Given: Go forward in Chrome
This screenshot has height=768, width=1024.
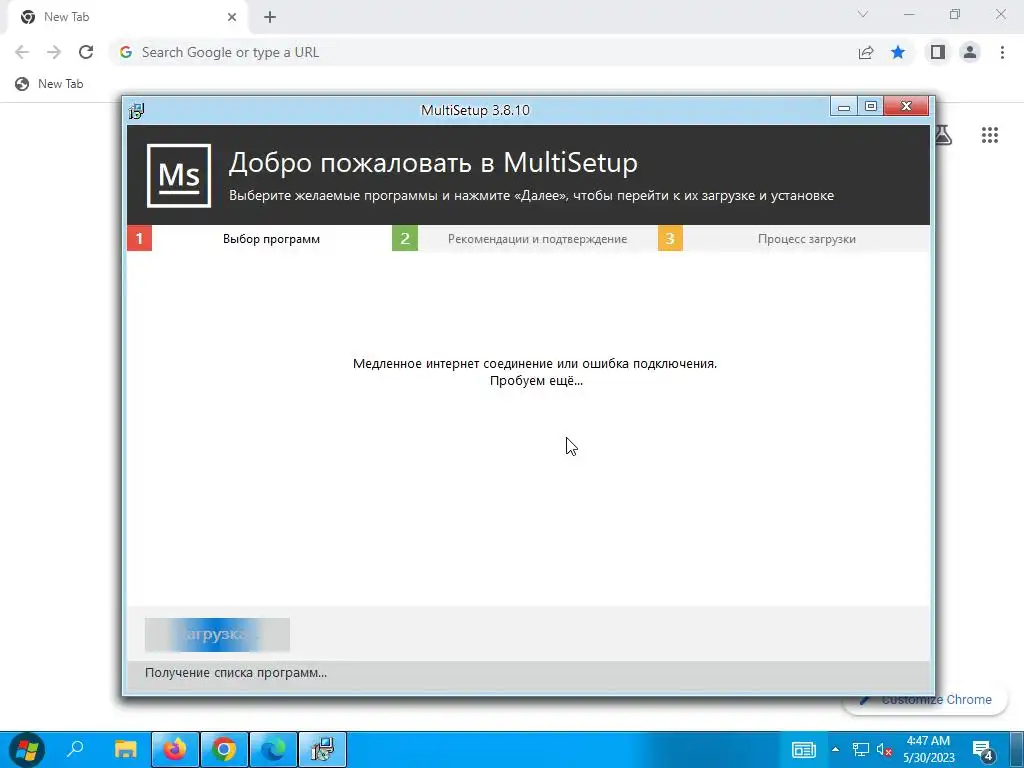Looking at the screenshot, I should pyautogui.click(x=54, y=52).
